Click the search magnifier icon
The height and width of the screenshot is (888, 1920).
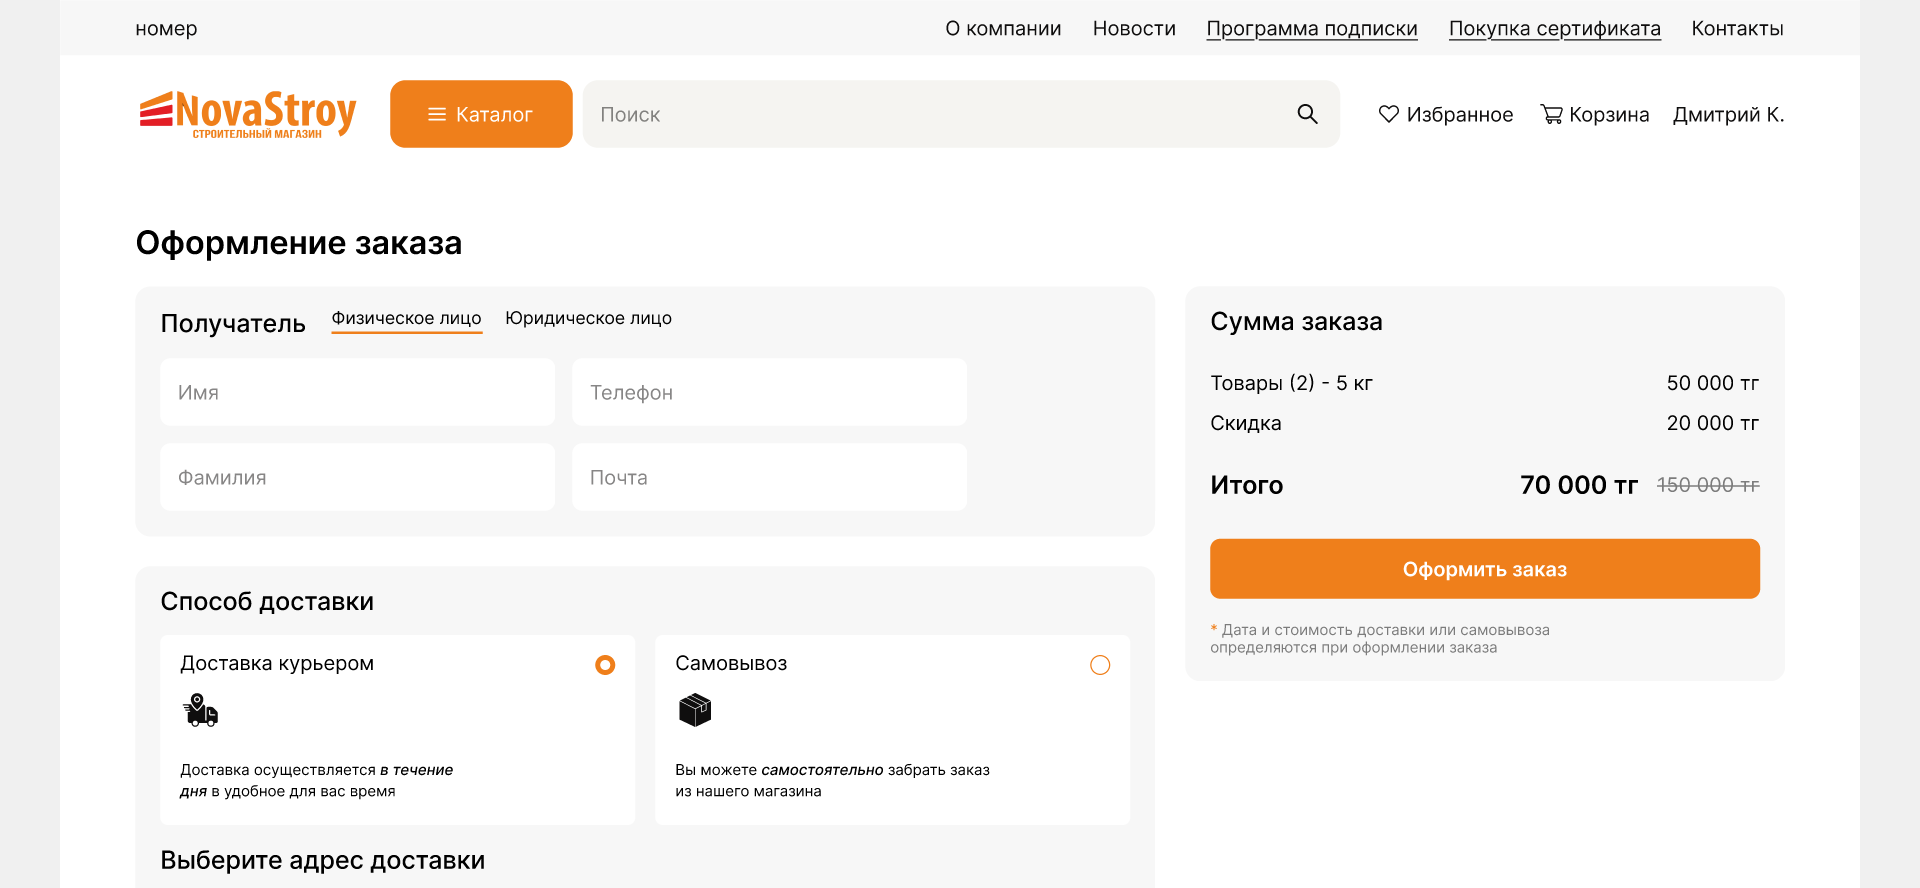[1307, 114]
